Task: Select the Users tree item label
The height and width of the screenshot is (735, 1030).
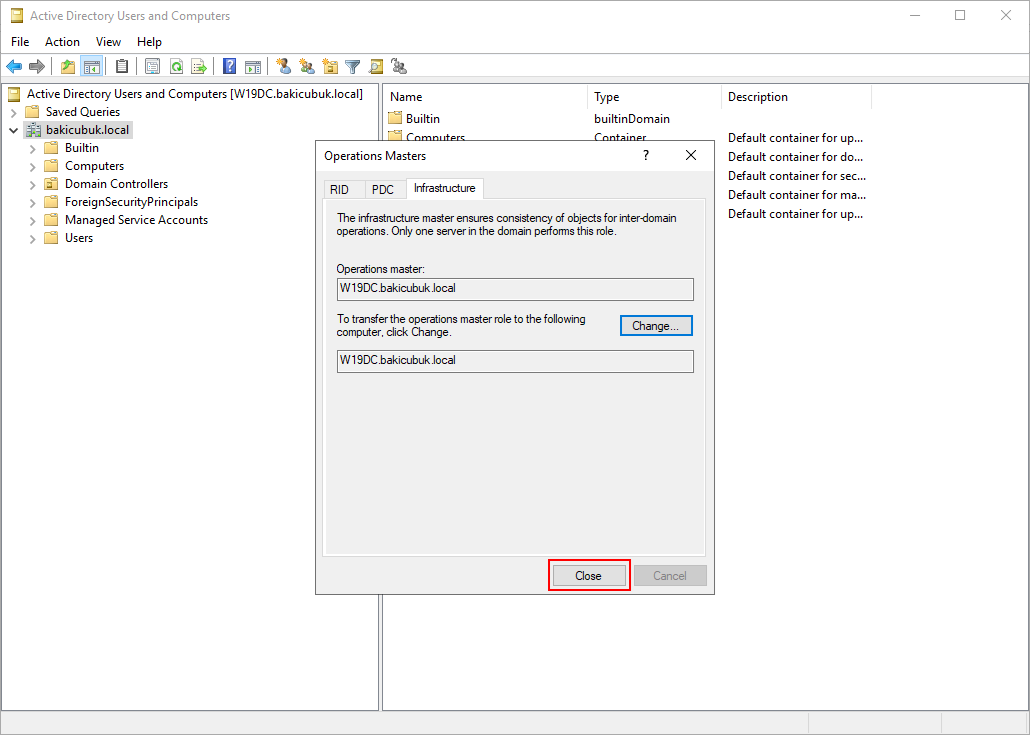Action: pyautogui.click(x=79, y=238)
